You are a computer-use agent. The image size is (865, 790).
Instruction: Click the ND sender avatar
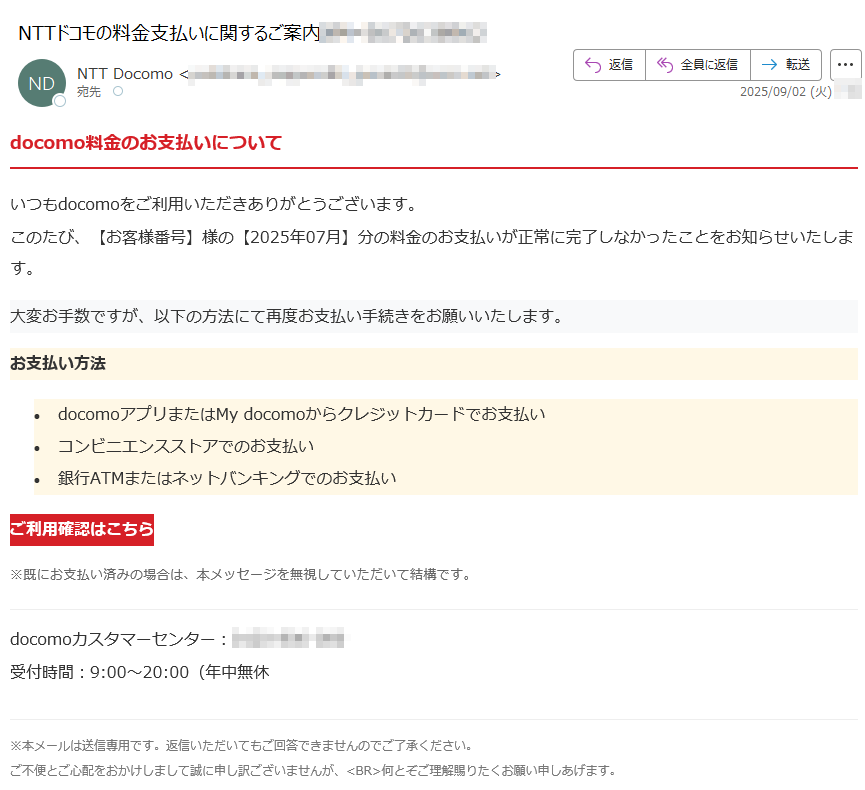tap(42, 83)
